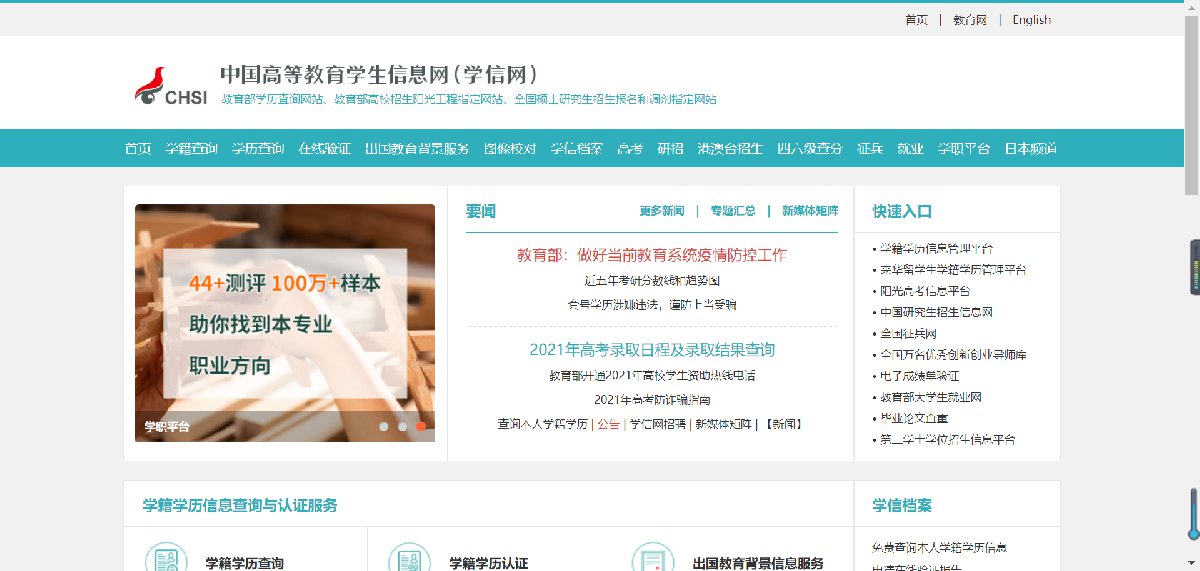Open the 在线验证 navigation item

(324, 148)
